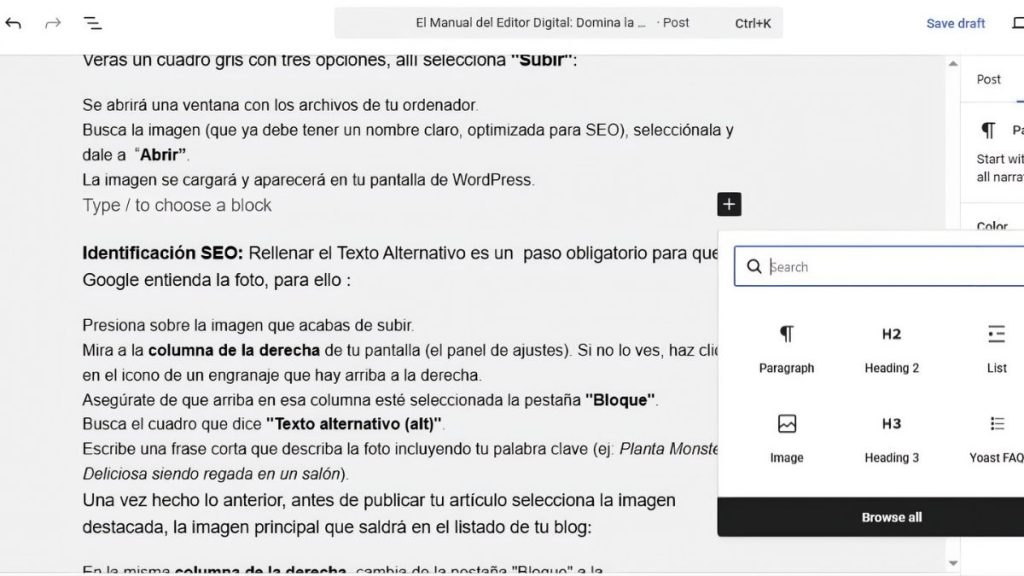Save draft of the post

(x=955, y=24)
